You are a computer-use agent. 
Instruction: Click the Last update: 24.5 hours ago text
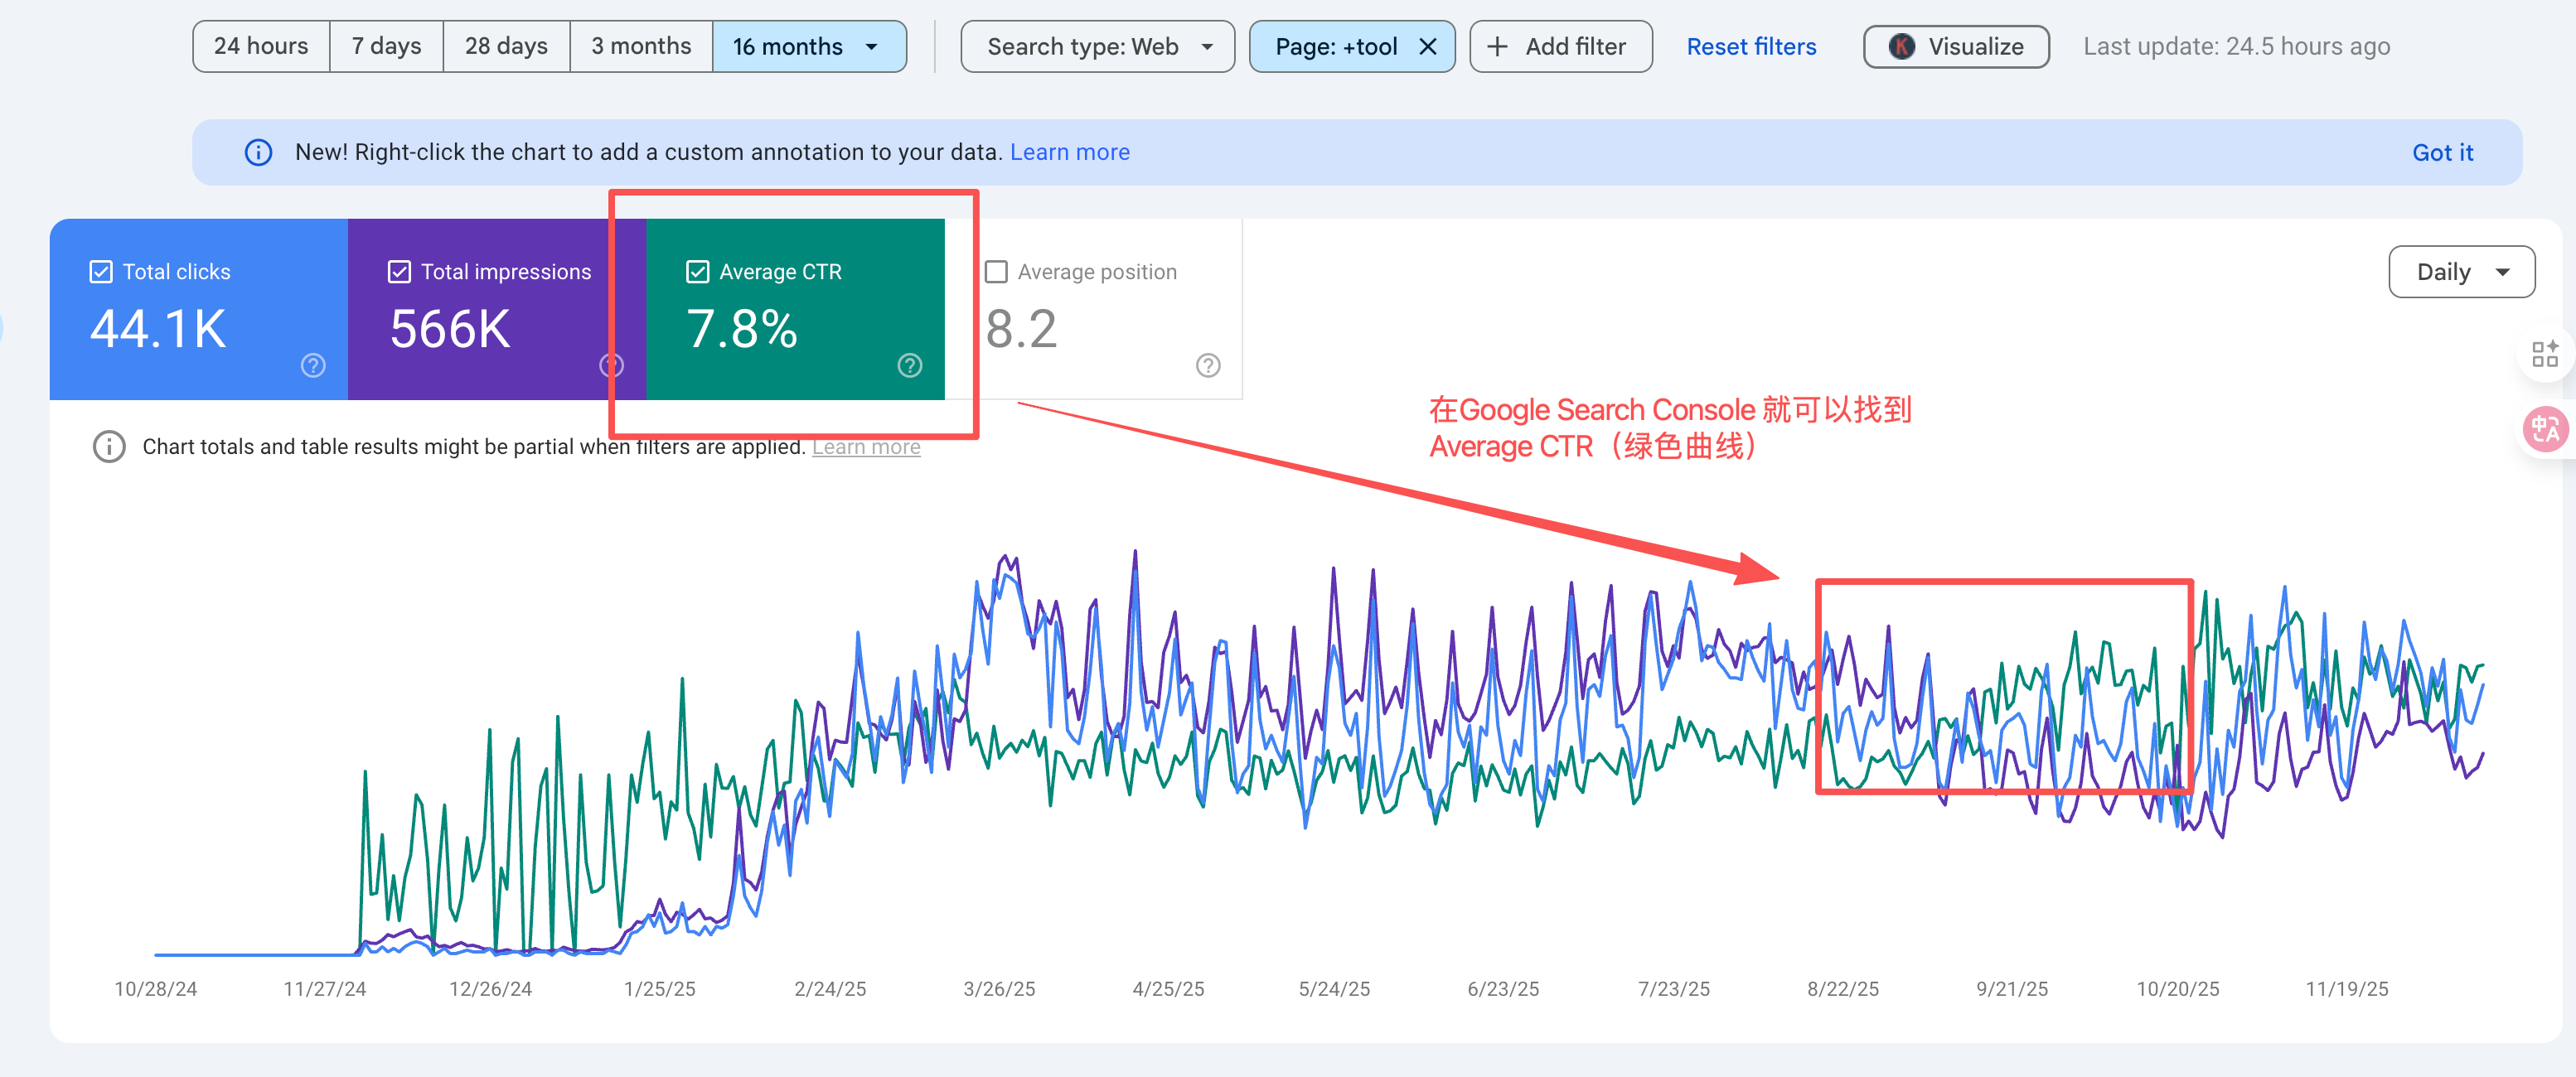click(2236, 47)
